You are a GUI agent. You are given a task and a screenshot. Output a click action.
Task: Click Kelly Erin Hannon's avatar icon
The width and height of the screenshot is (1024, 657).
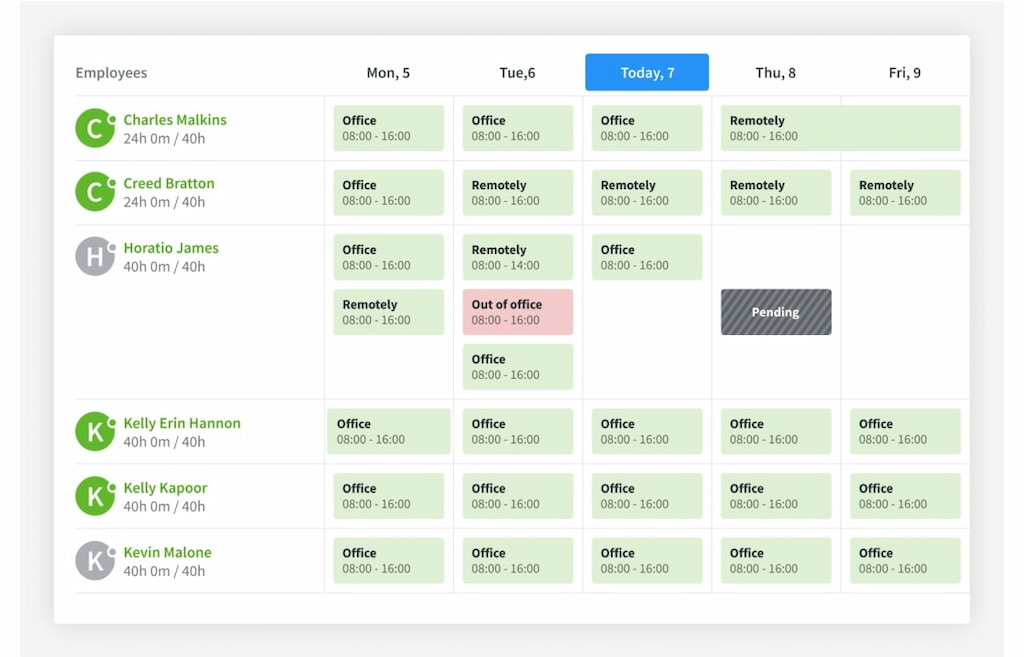tap(95, 432)
